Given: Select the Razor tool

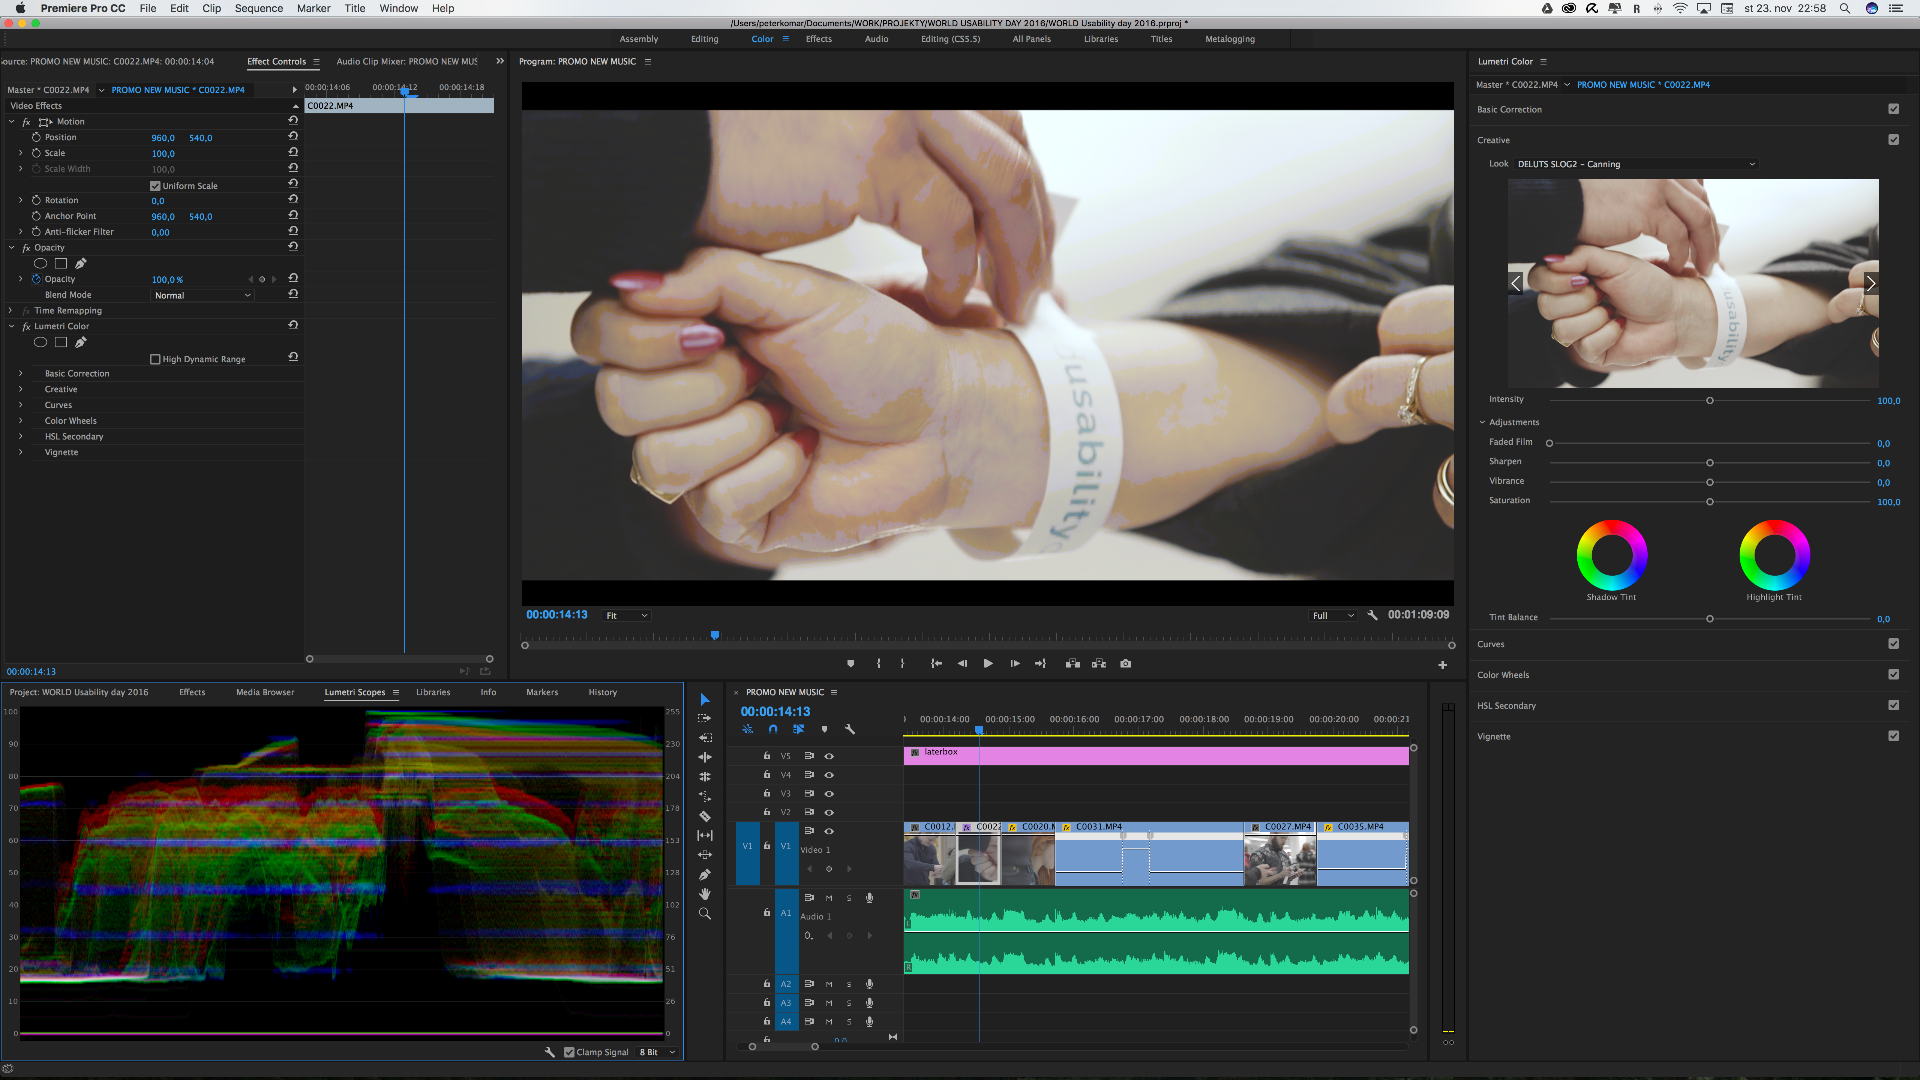Looking at the screenshot, I should (x=705, y=816).
